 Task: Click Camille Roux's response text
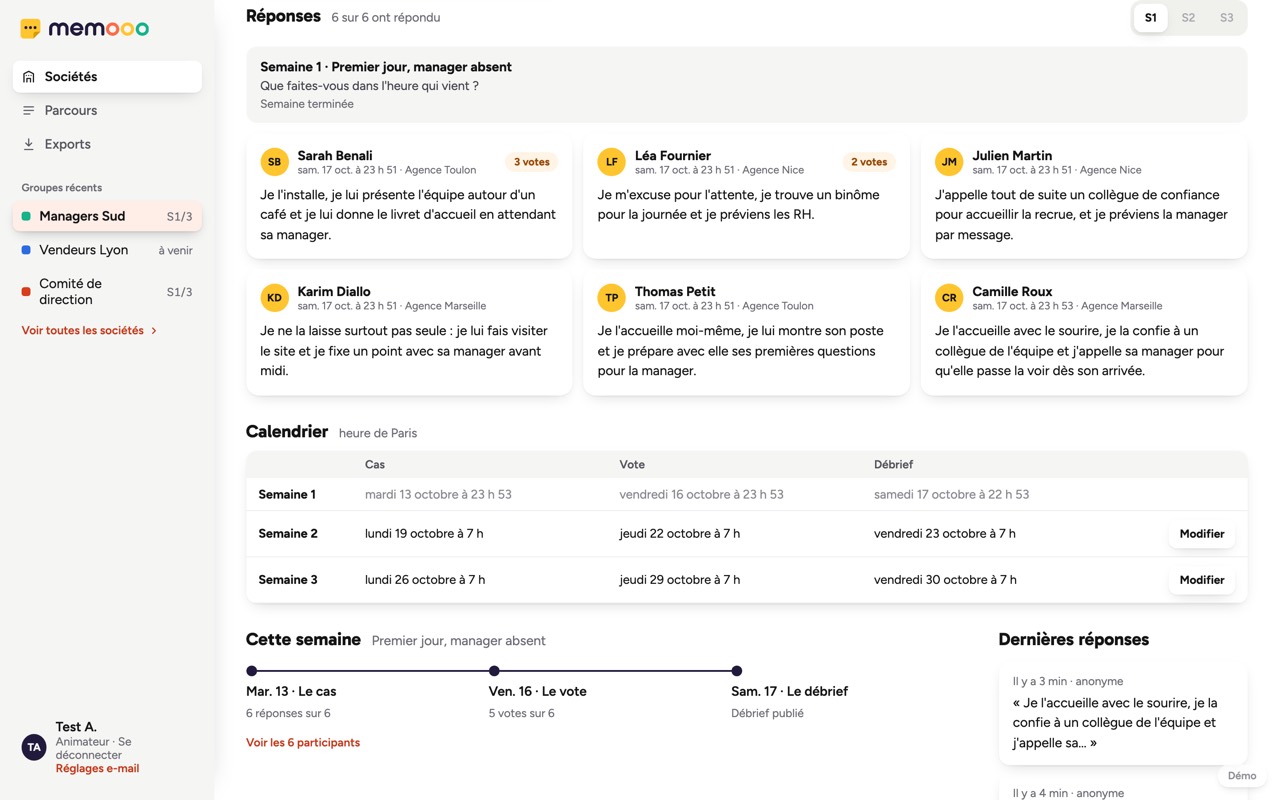(x=1080, y=351)
